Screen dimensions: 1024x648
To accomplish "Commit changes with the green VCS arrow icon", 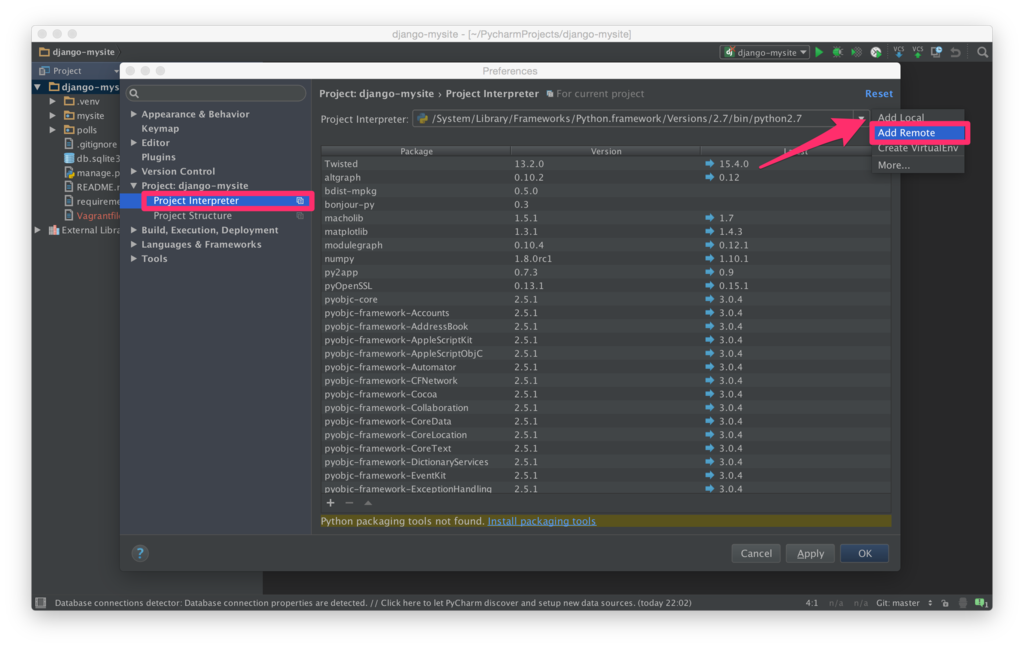I will pos(918,52).
